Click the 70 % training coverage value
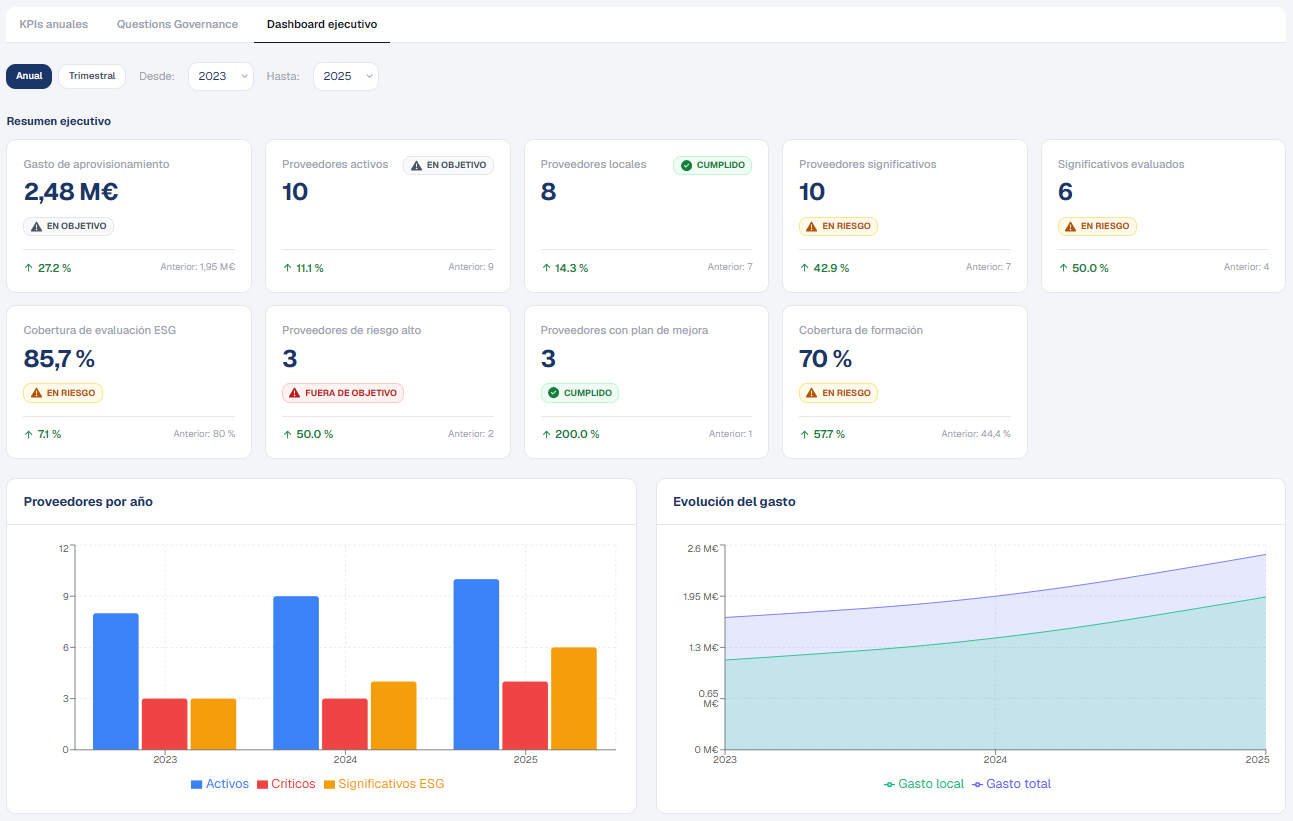 click(826, 358)
